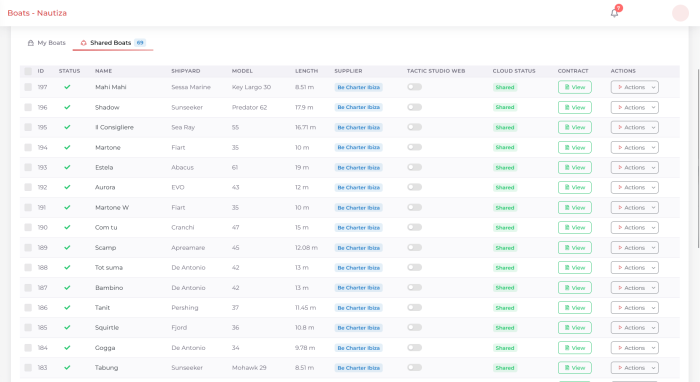This screenshot has width=700, height=382.
Task: Click Be Charter Ibiza supplier tag for Tanit
Action: point(358,308)
